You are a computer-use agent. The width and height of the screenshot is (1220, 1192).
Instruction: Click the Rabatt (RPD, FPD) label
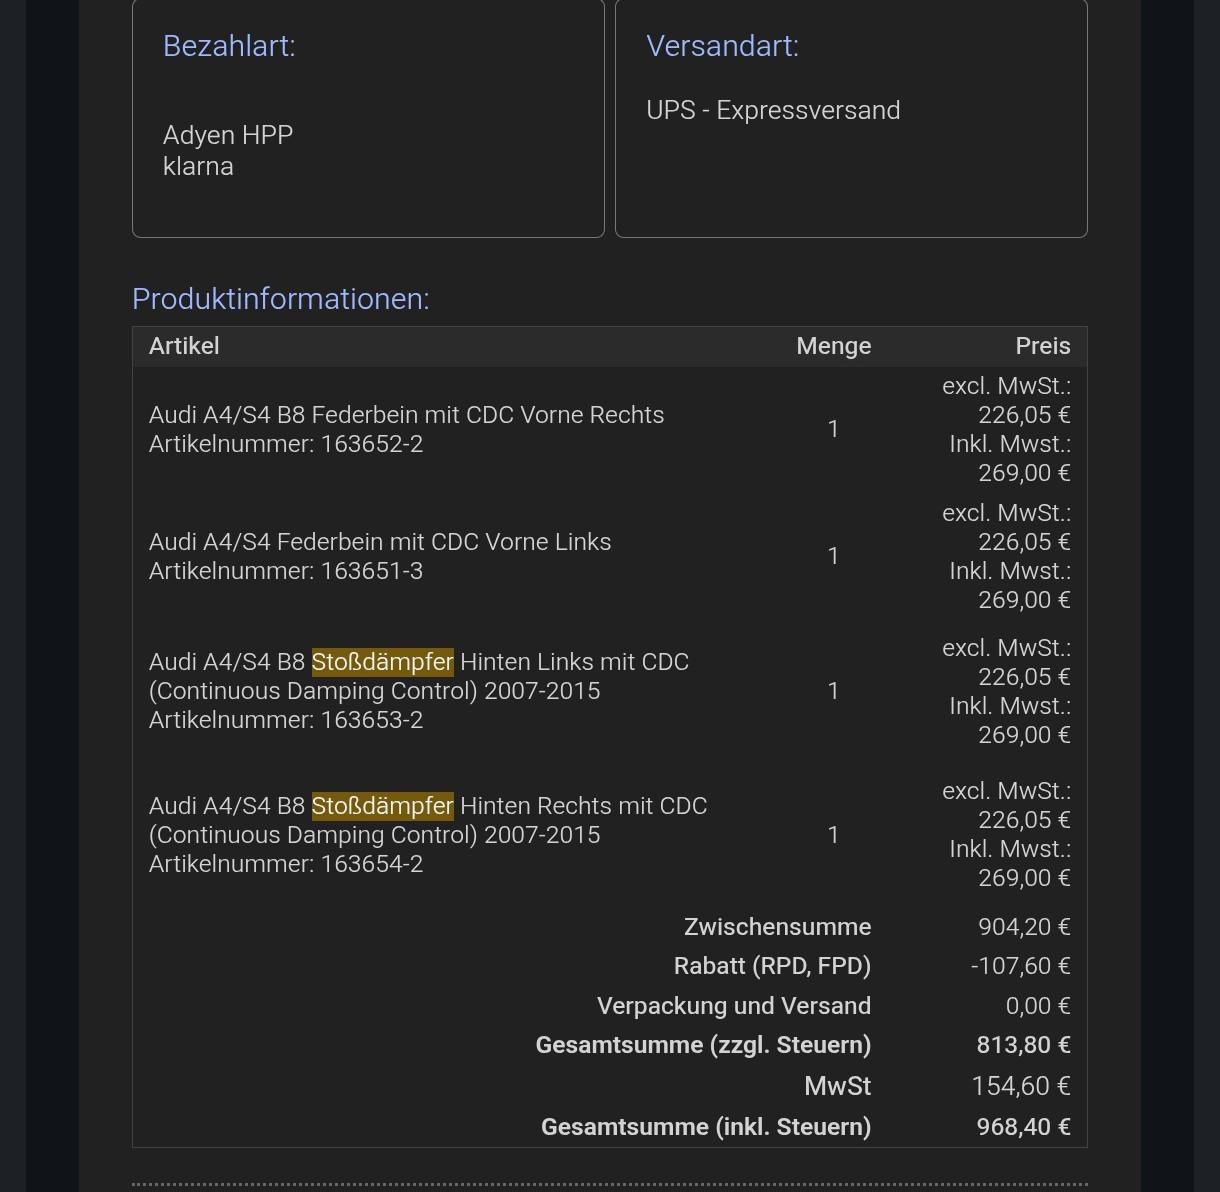[x=772, y=966]
